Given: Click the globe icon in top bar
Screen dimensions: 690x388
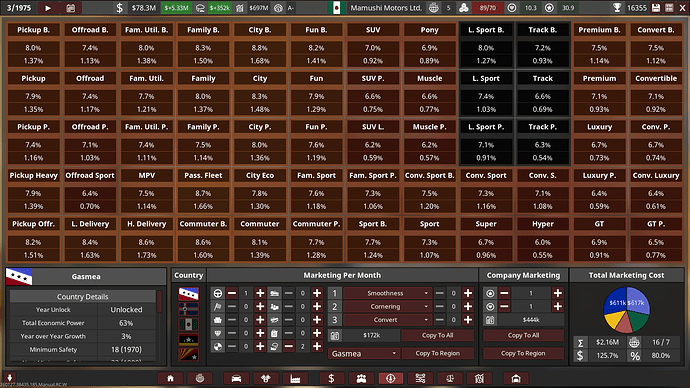Looking at the screenshot, I should pyautogui.click(x=434, y=7).
